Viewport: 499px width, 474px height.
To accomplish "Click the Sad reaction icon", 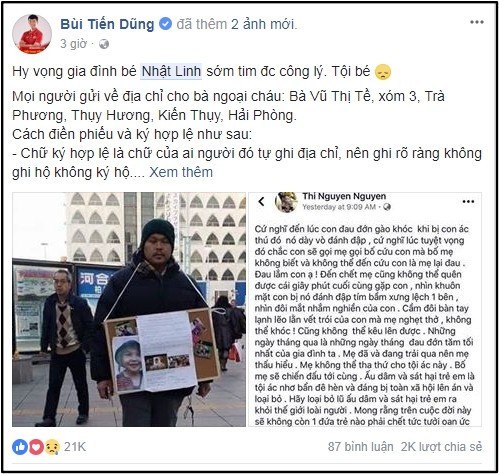I will click(52, 447).
